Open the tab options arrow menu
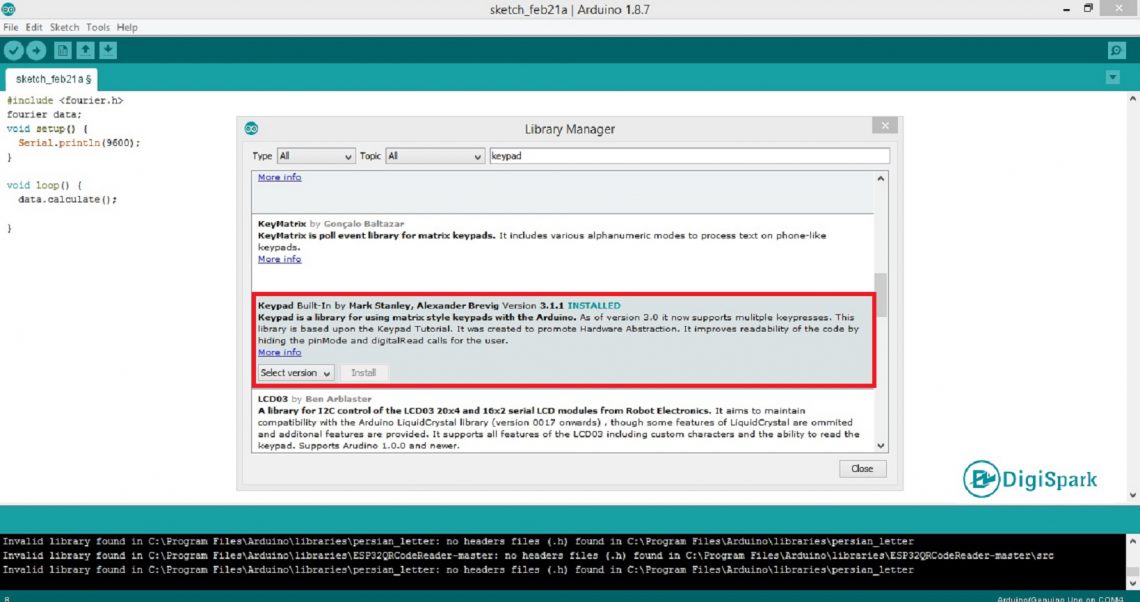 pyautogui.click(x=1113, y=78)
